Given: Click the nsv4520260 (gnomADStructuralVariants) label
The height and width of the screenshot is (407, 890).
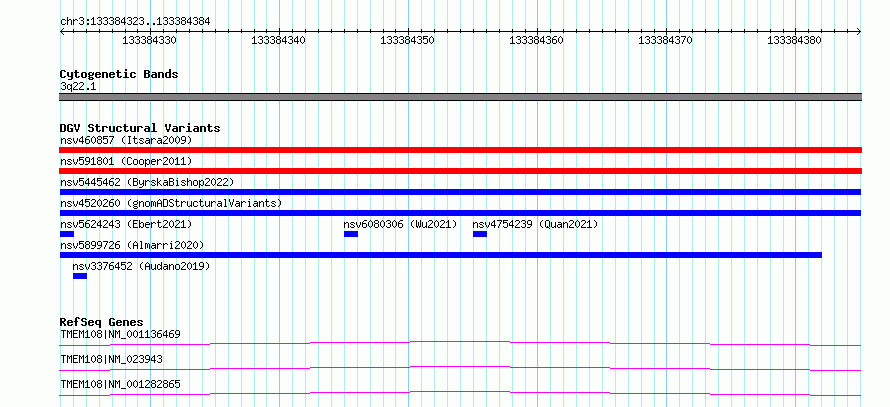Looking at the screenshot, I should click(x=171, y=203).
